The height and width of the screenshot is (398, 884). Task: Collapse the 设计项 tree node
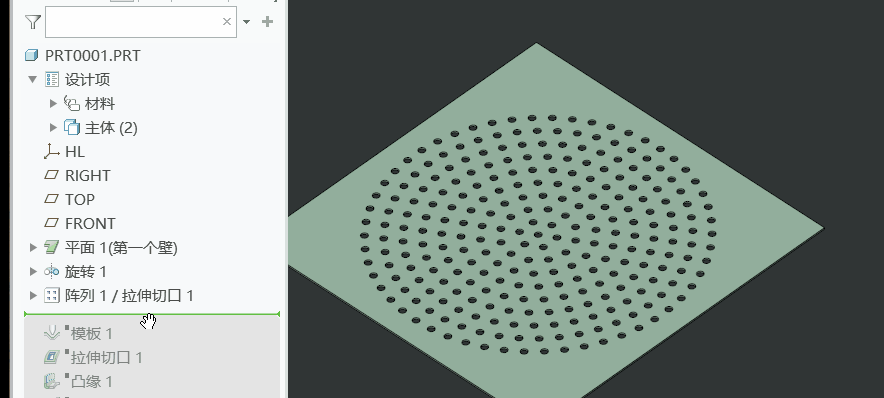pyautogui.click(x=33, y=79)
